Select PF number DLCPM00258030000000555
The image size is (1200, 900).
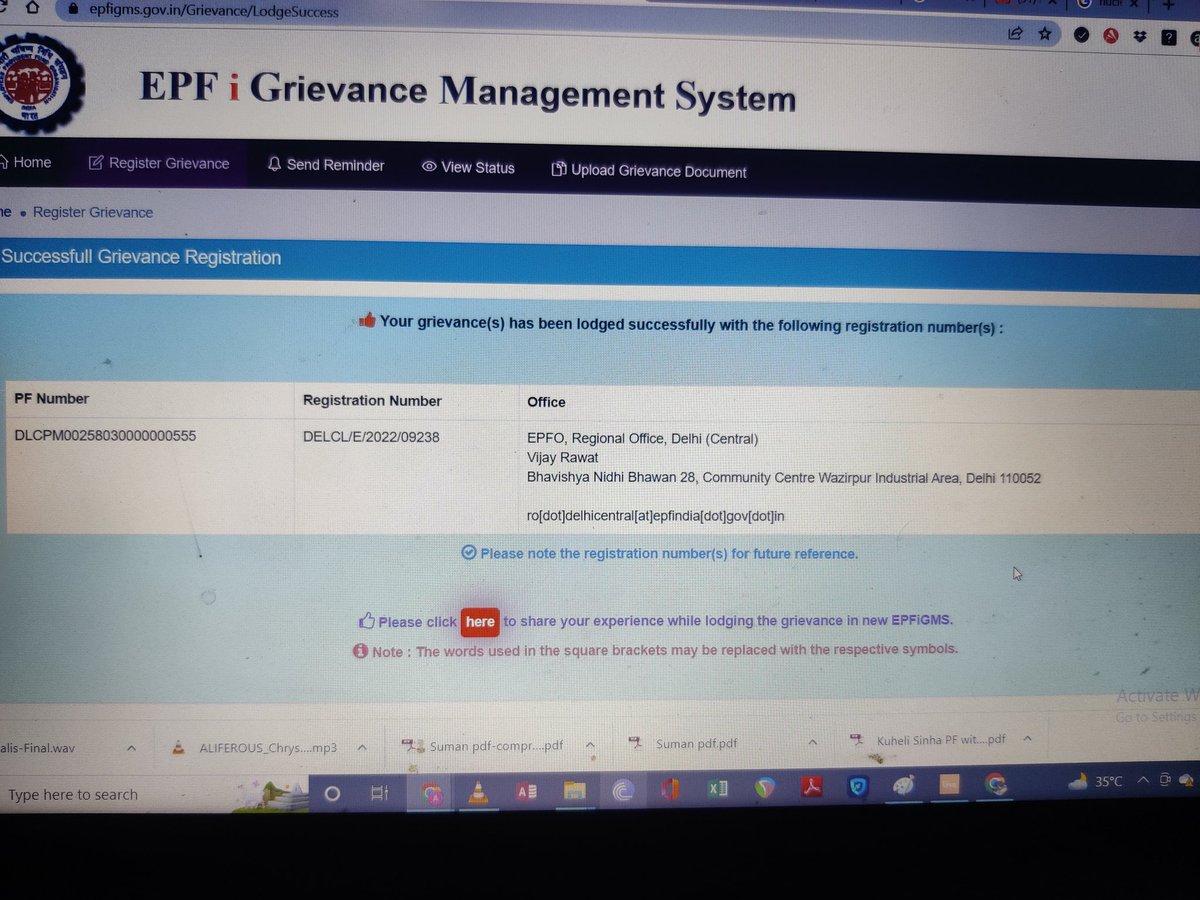(105, 435)
